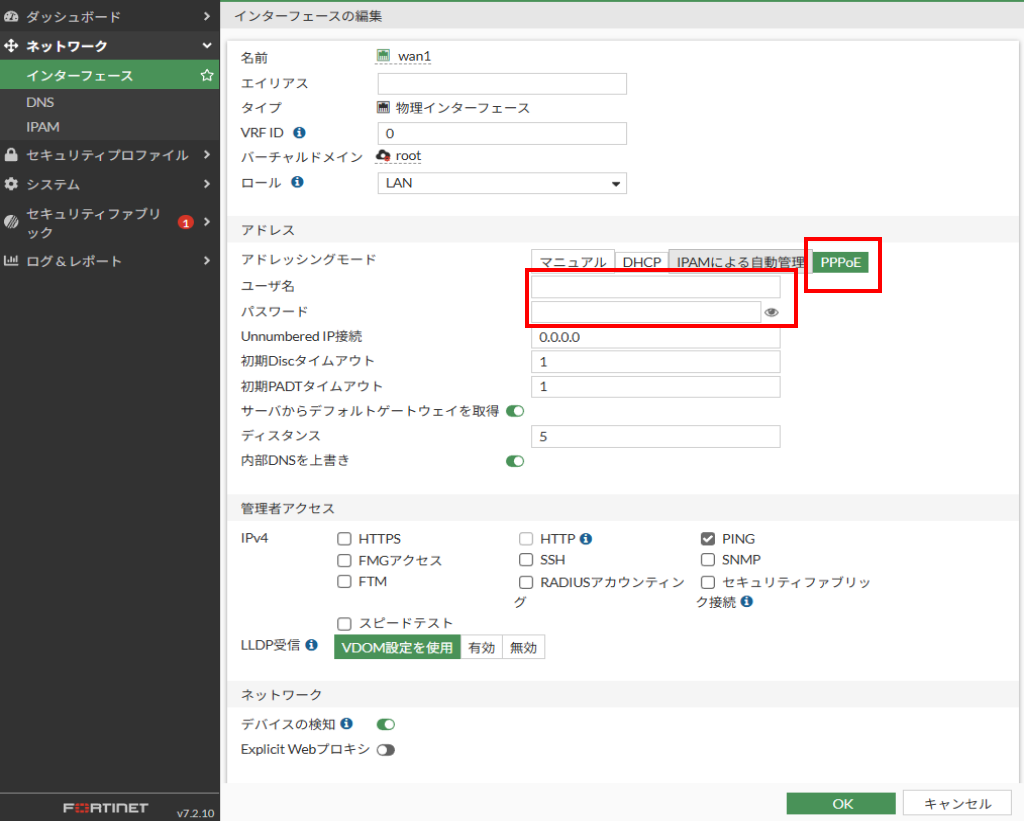The height and width of the screenshot is (821, 1025).
Task: Uncheck the PING access checkbox
Action: pos(708,539)
